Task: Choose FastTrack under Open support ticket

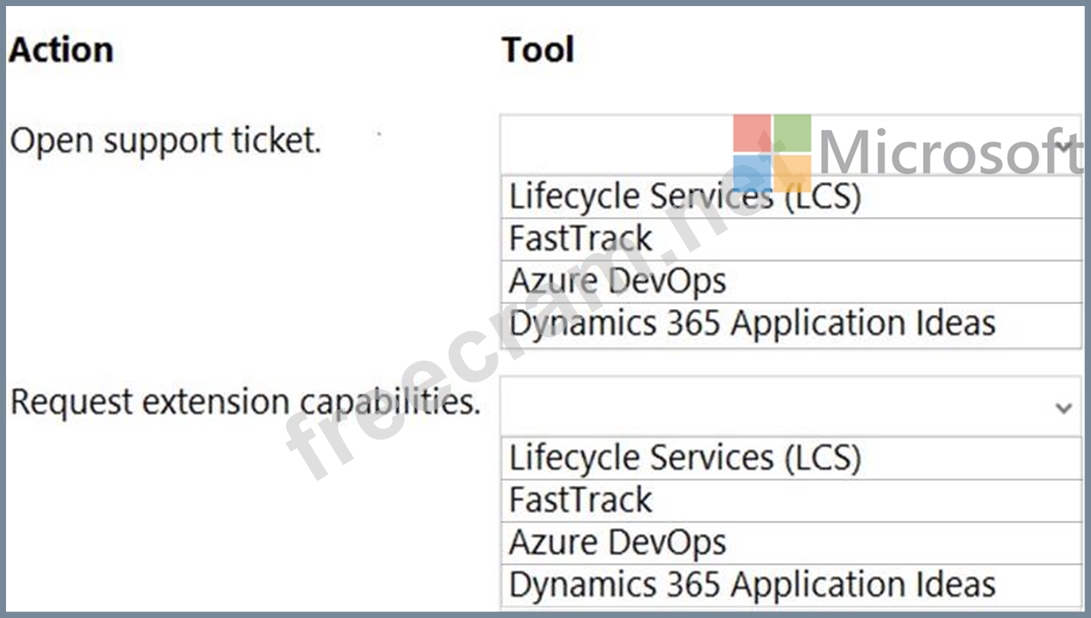Action: click(x=580, y=238)
